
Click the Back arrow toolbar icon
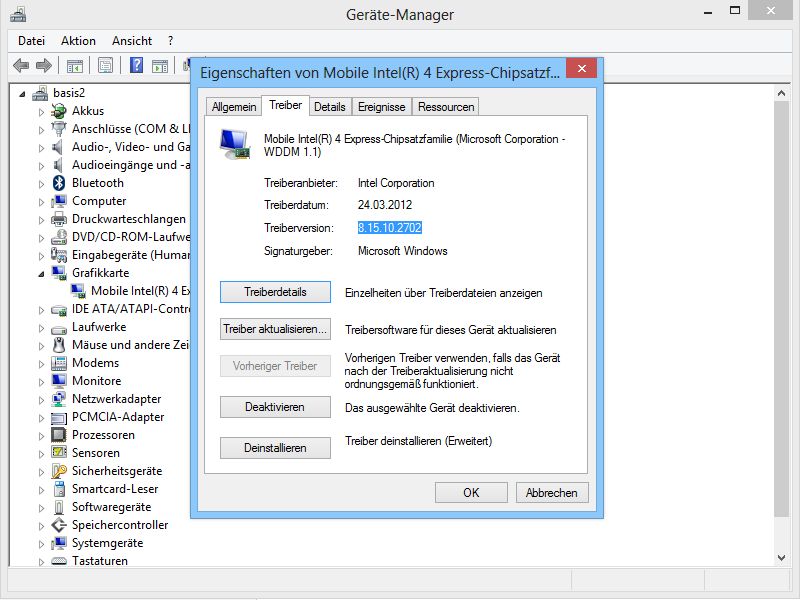point(21,65)
